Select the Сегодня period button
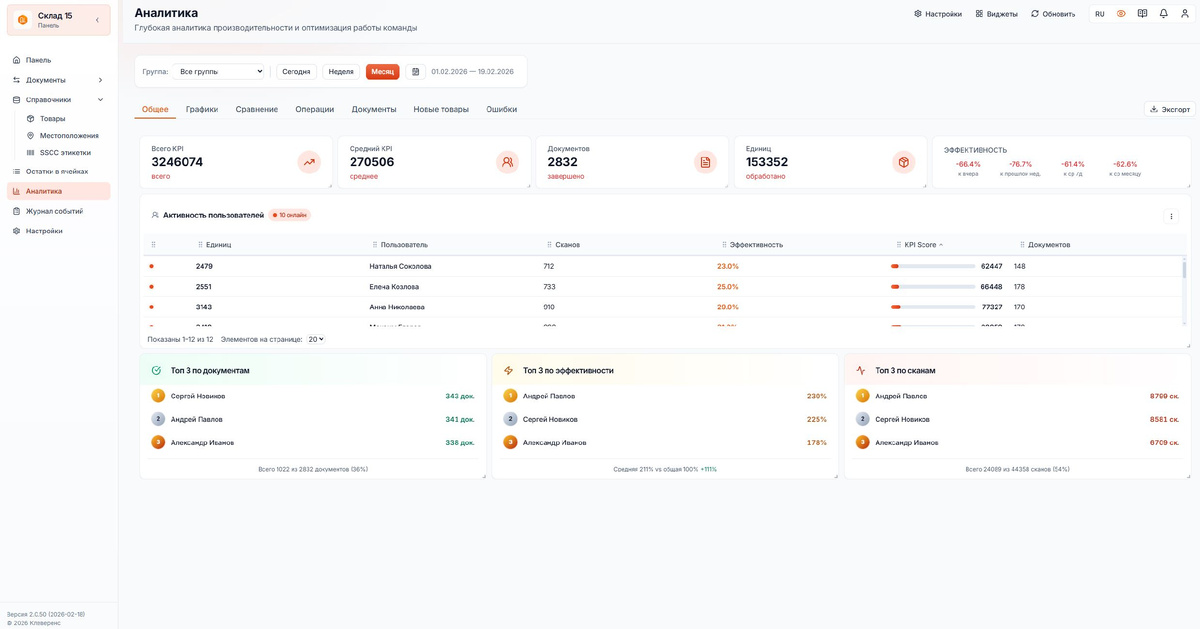This screenshot has height=629, width=1200. coord(296,72)
